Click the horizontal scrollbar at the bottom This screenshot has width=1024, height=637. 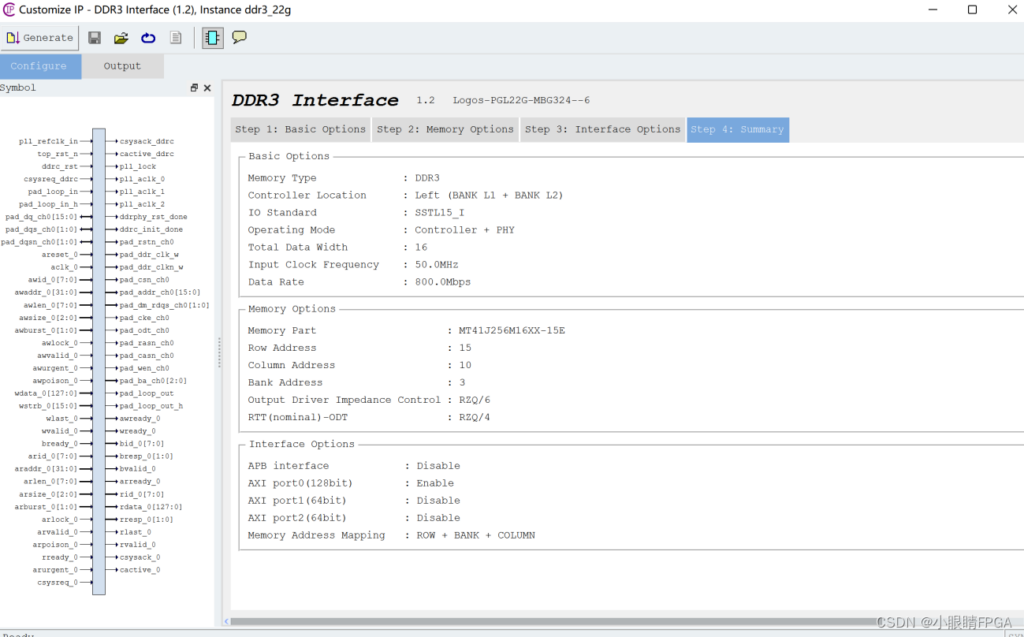click(600, 621)
